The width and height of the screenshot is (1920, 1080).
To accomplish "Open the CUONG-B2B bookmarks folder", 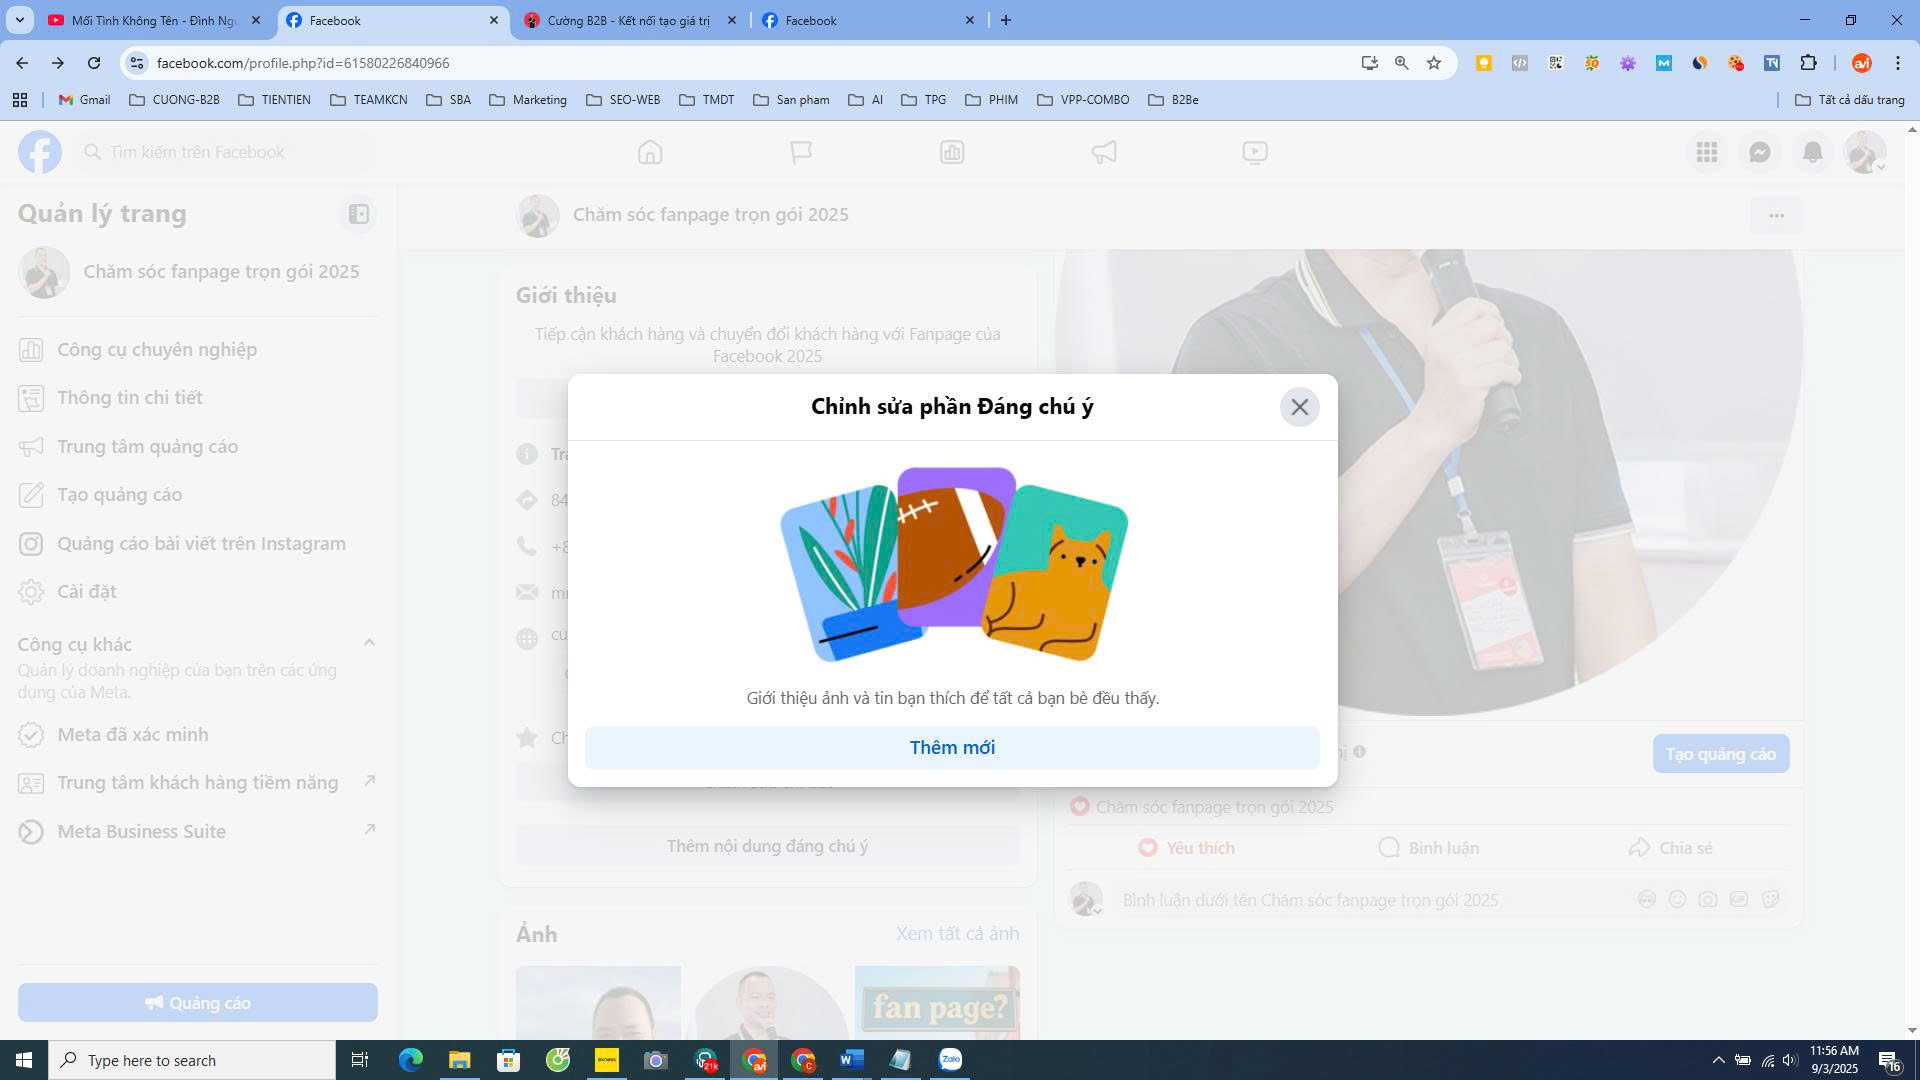I will click(x=175, y=100).
